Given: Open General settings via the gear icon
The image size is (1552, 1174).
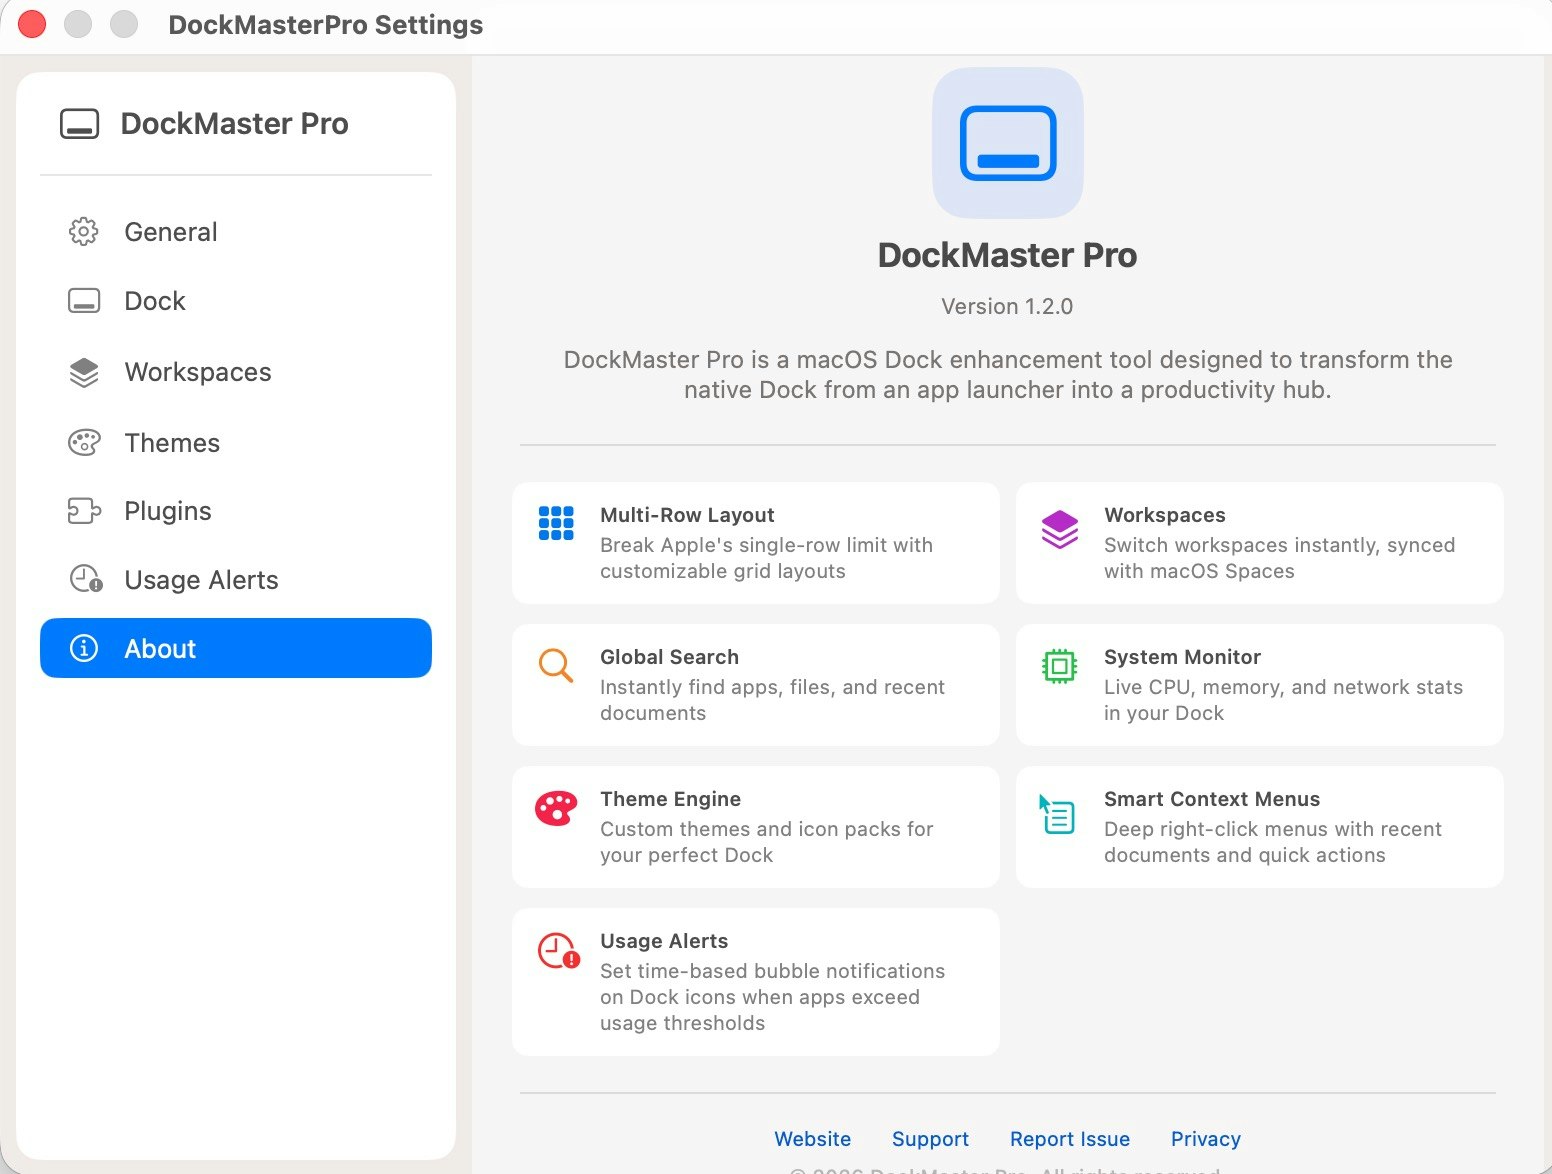Looking at the screenshot, I should [x=84, y=231].
